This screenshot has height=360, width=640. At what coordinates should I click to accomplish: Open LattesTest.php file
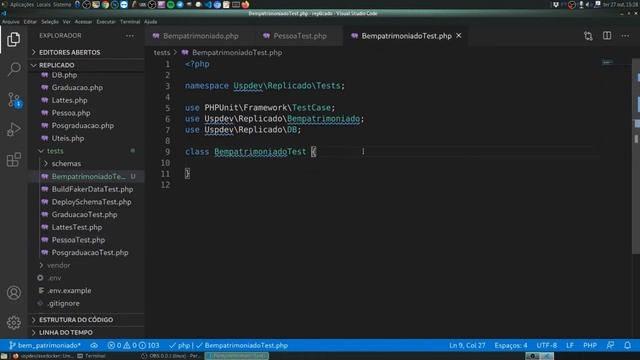(86, 227)
